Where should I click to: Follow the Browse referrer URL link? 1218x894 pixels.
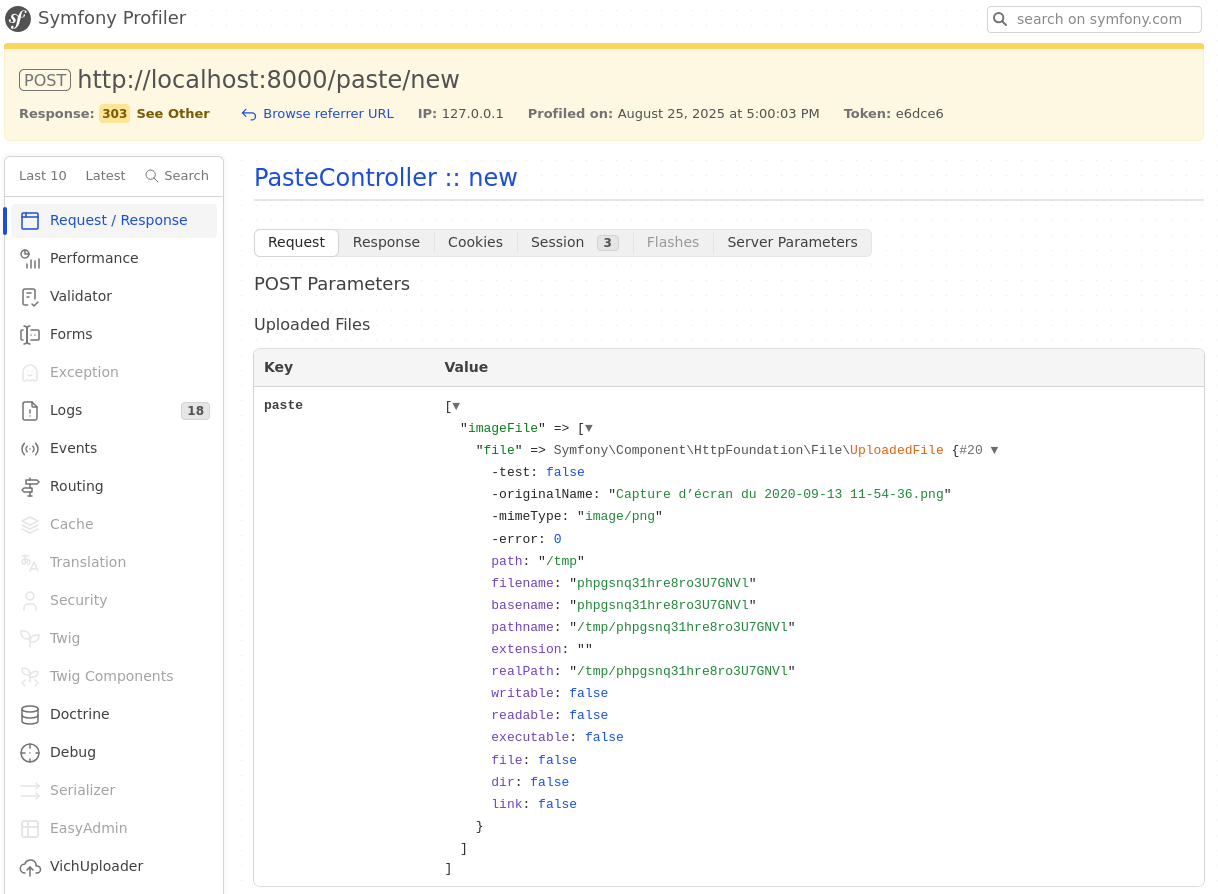click(328, 114)
